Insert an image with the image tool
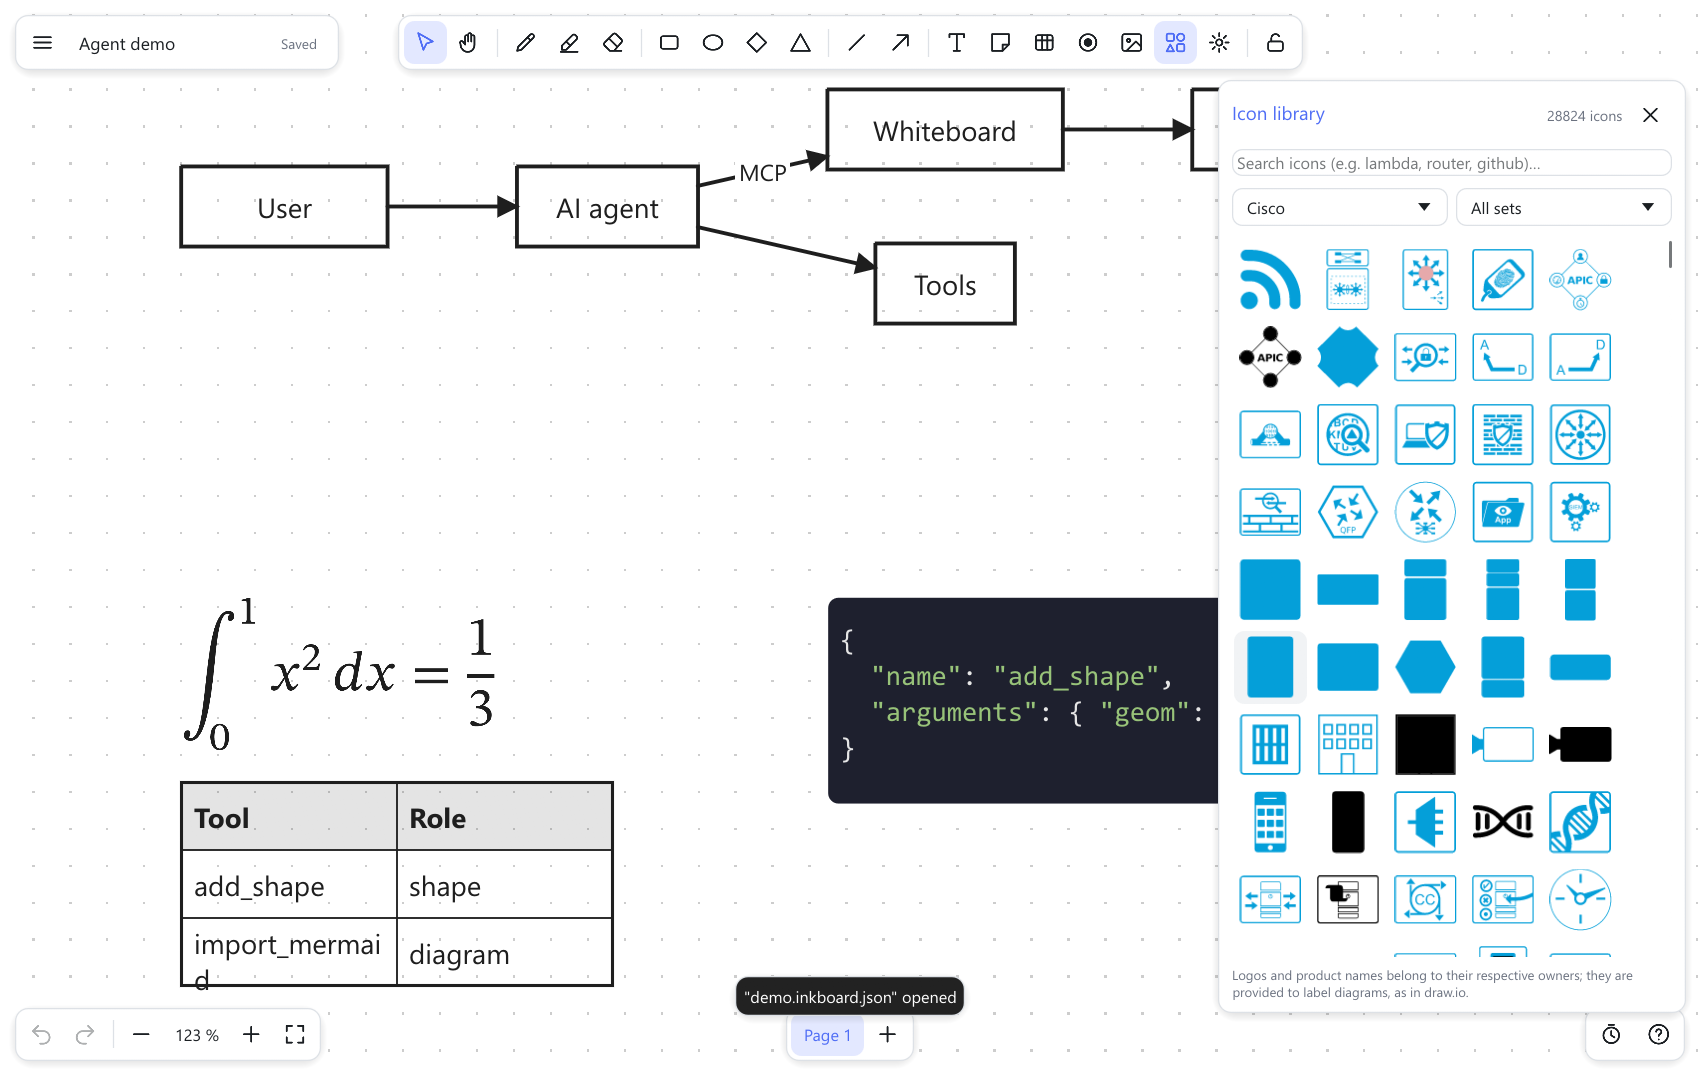This screenshot has height=1075, width=1700. tap(1132, 43)
